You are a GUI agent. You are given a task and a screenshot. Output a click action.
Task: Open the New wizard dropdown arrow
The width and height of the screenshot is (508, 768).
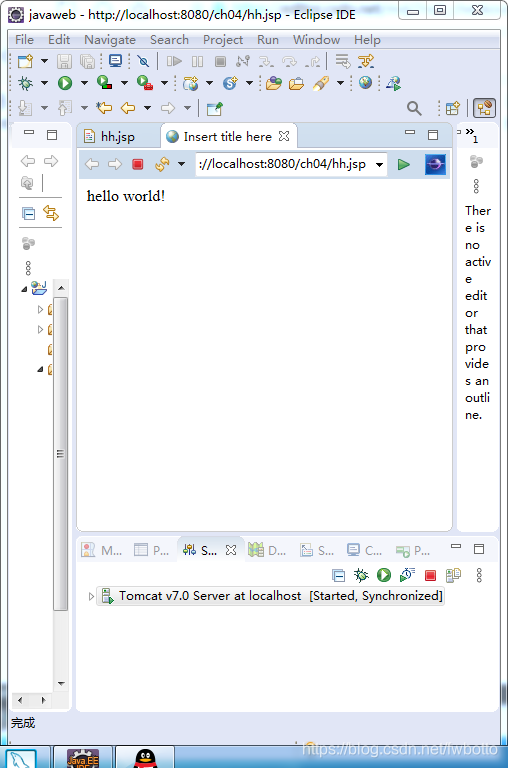click(44, 61)
